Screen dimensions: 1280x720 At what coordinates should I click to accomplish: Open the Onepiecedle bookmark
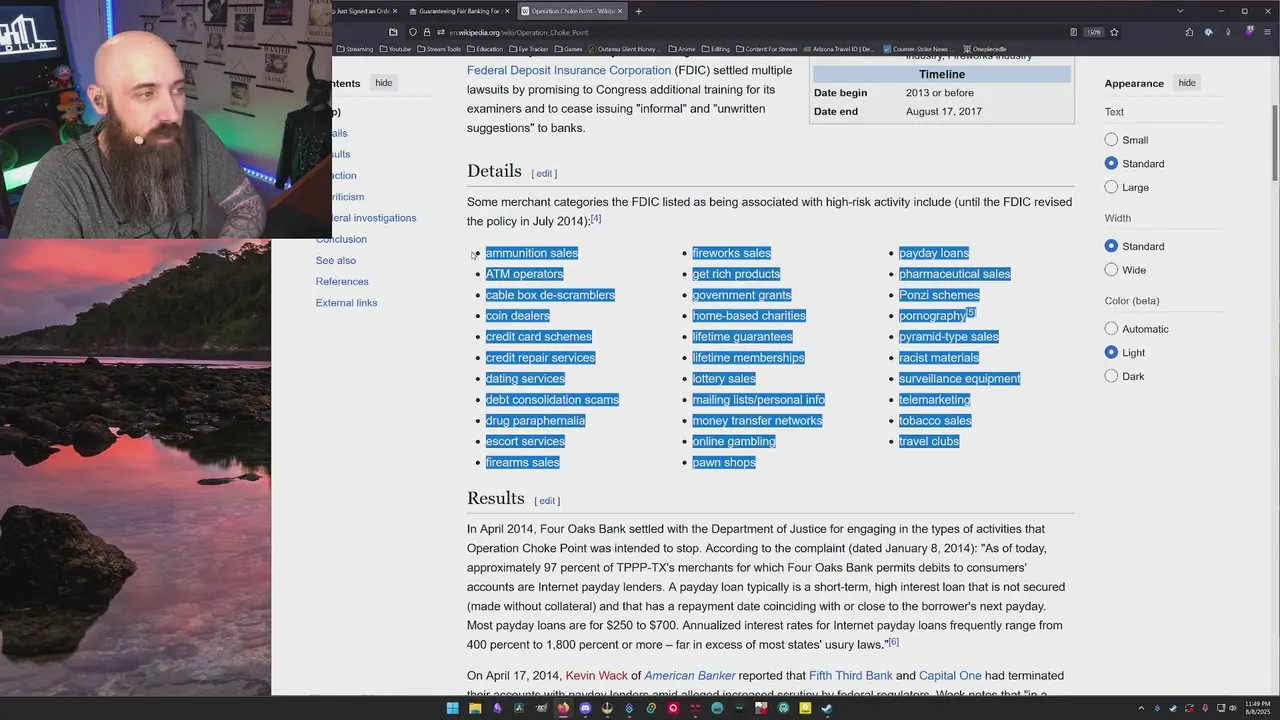tap(985, 49)
